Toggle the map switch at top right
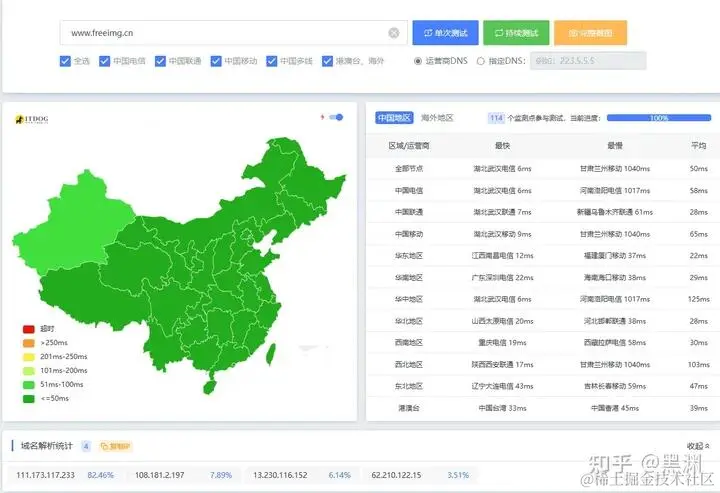 pos(336,117)
